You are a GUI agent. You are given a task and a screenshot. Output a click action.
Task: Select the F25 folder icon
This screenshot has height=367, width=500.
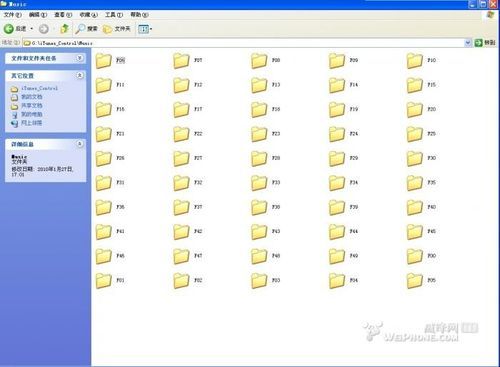pyautogui.click(x=415, y=134)
